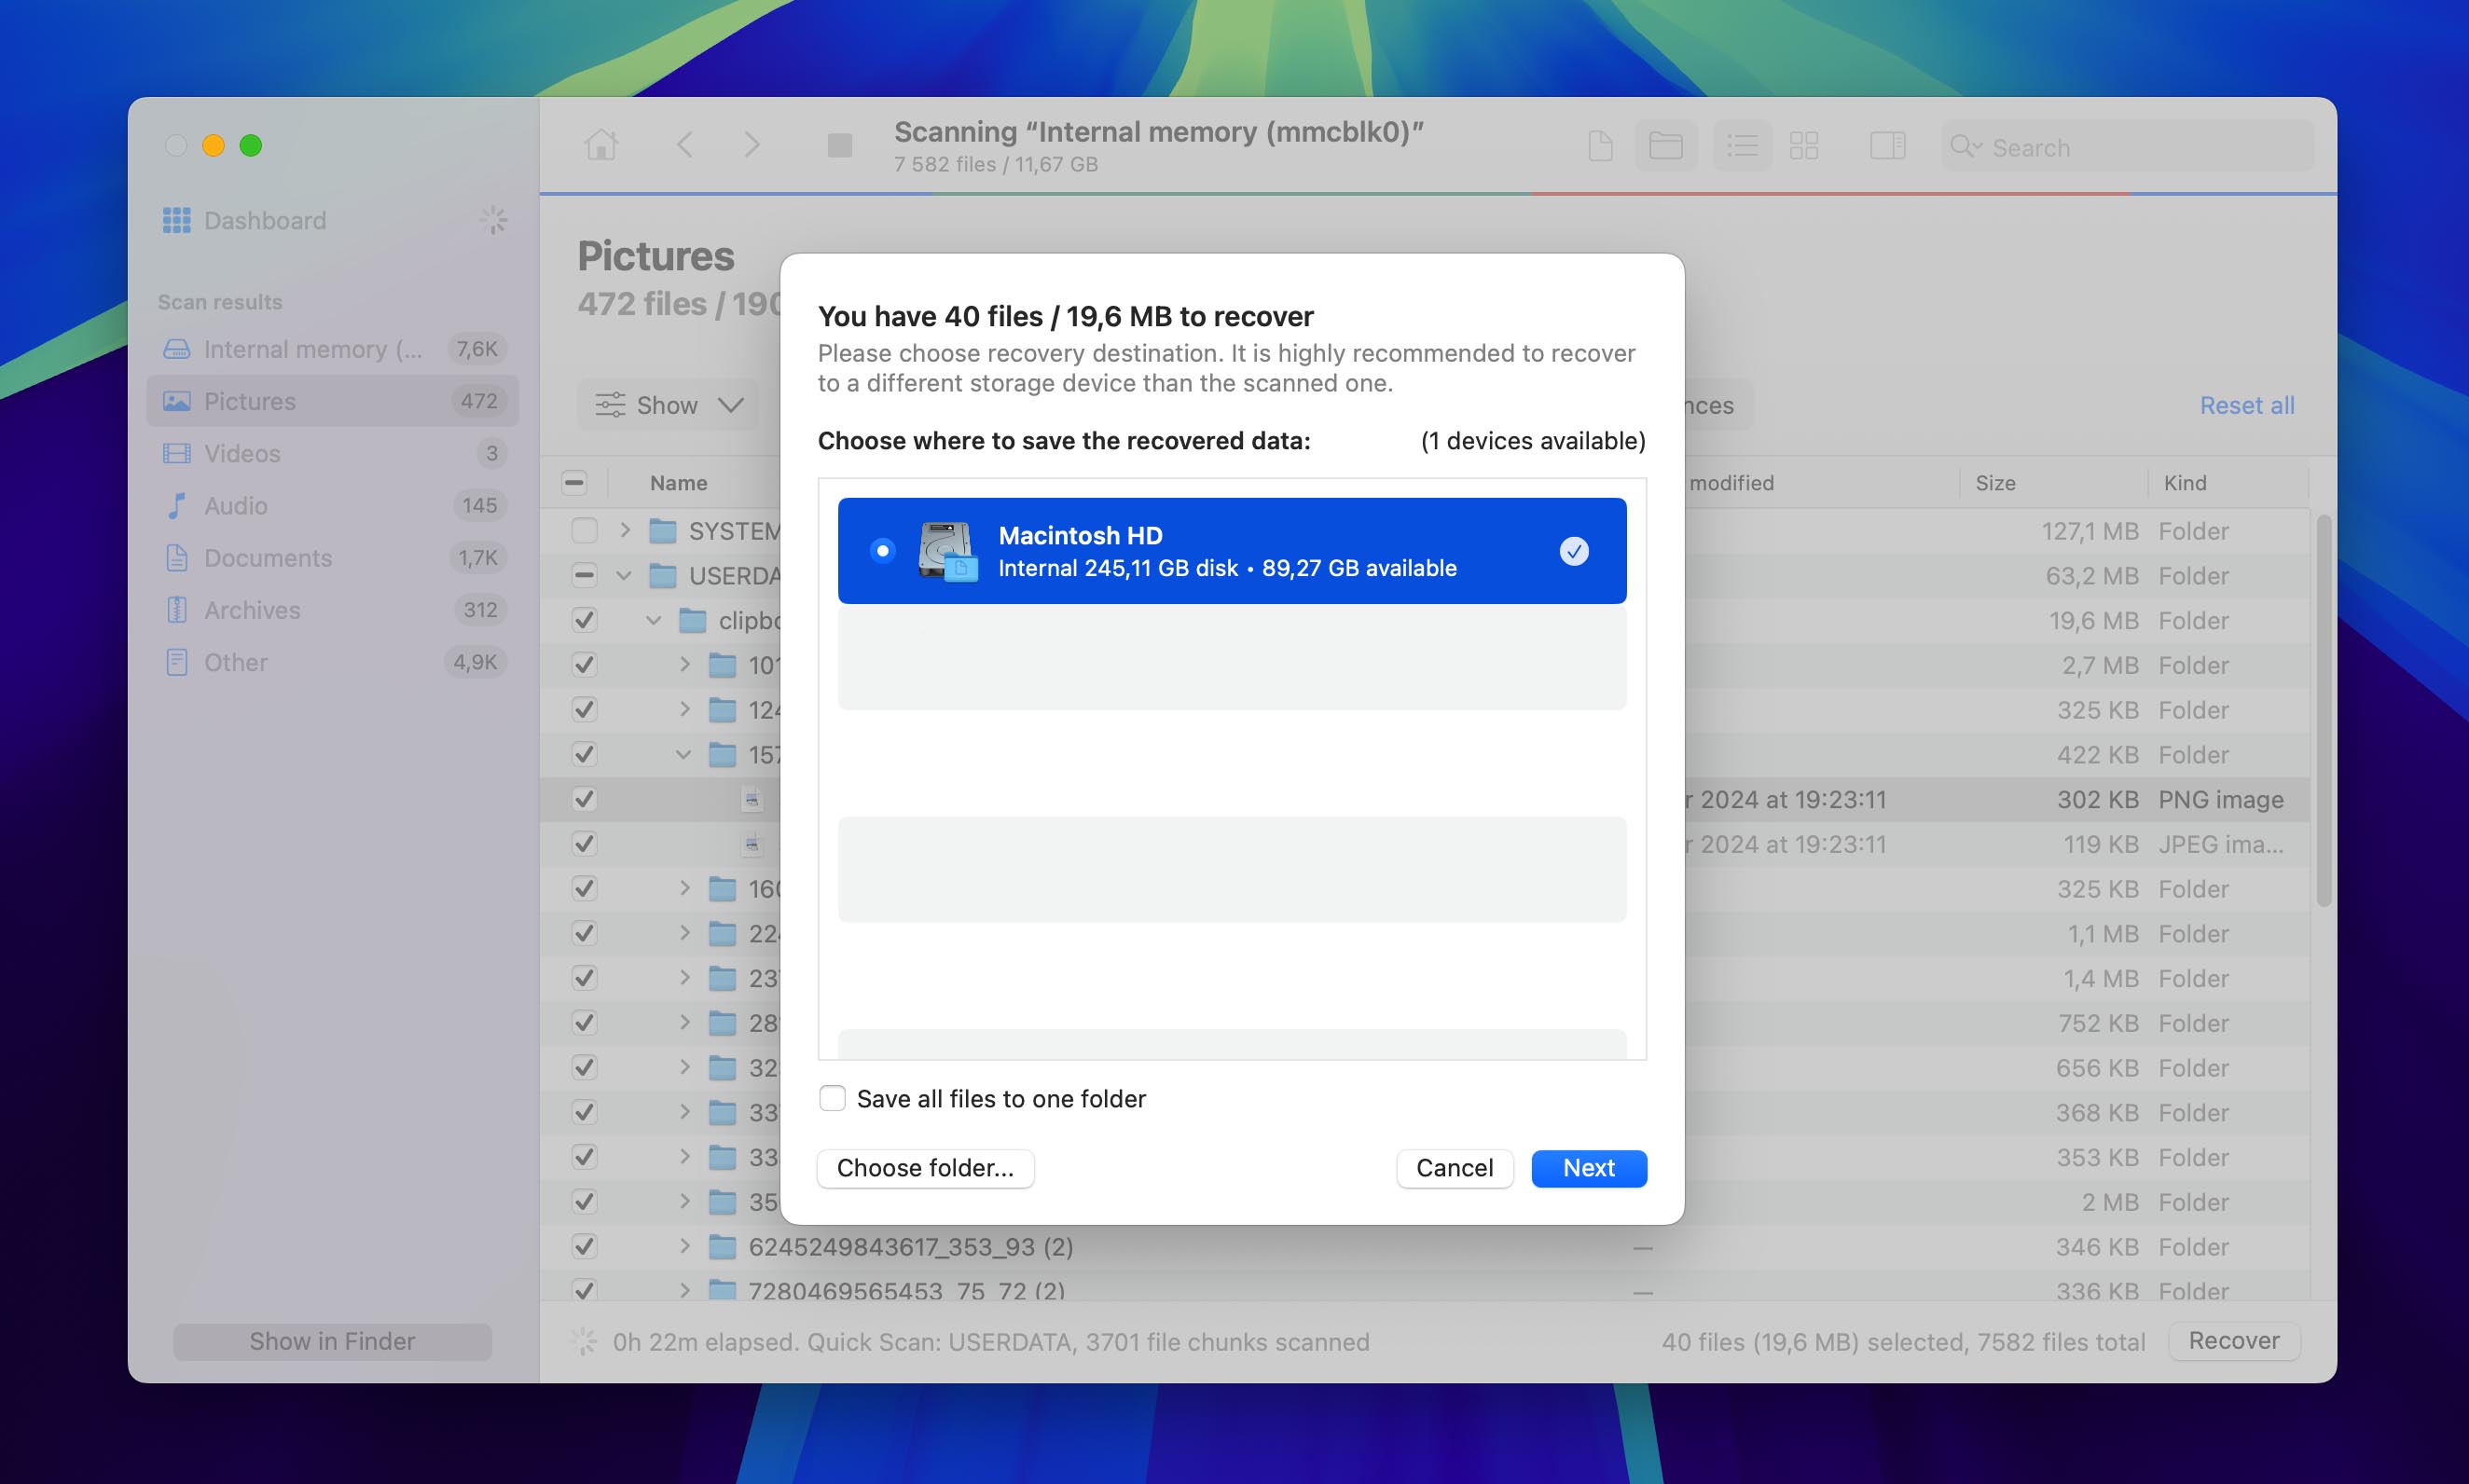Enable Save all files to one folder
The height and width of the screenshot is (1484, 2469).
831,1096
